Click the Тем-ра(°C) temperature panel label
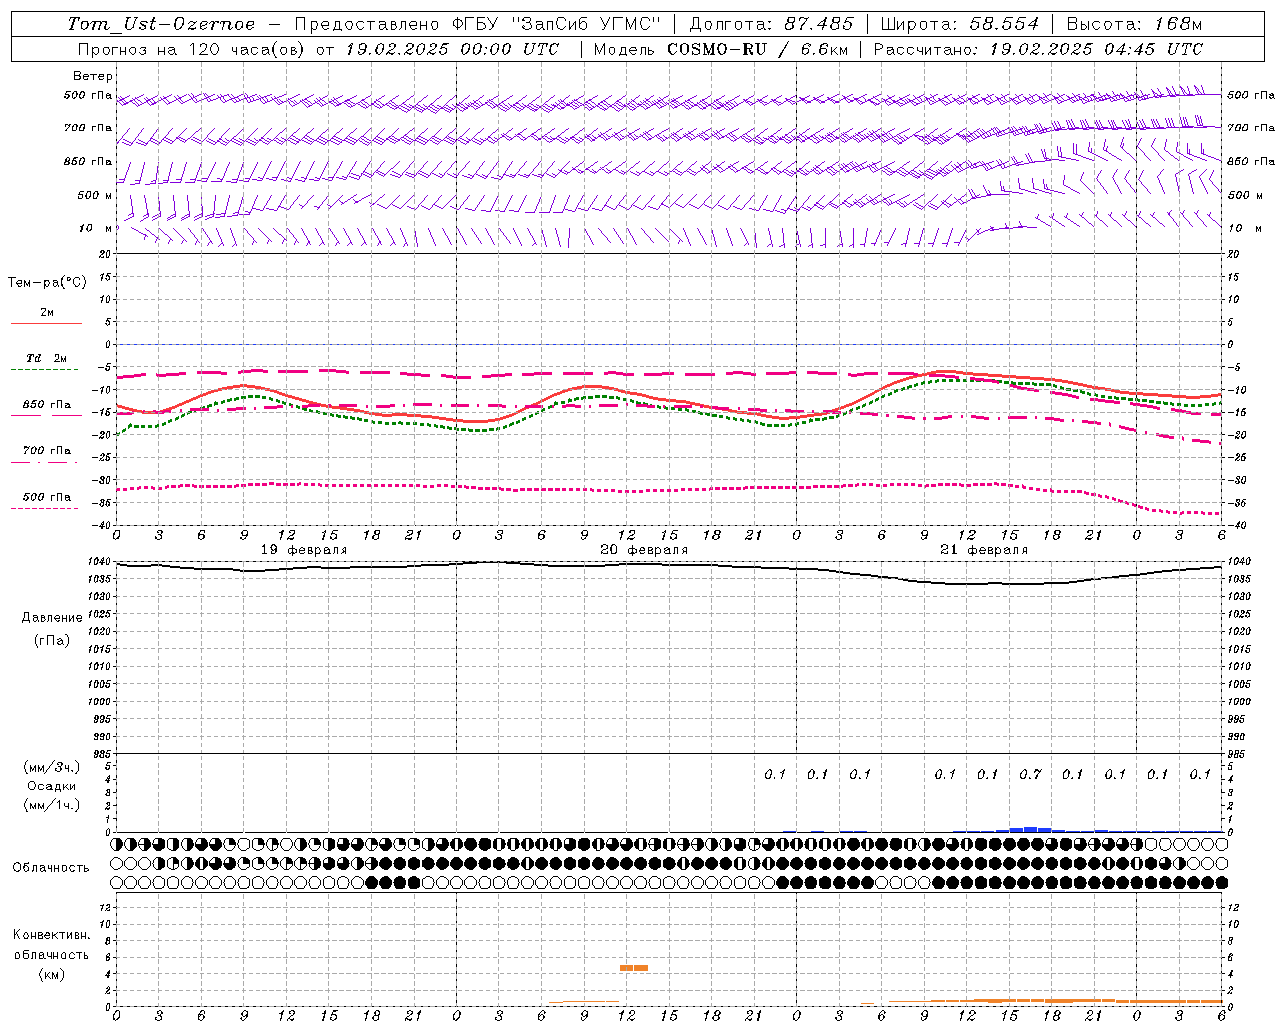Screen dimensions: 1280x1024 (47, 283)
